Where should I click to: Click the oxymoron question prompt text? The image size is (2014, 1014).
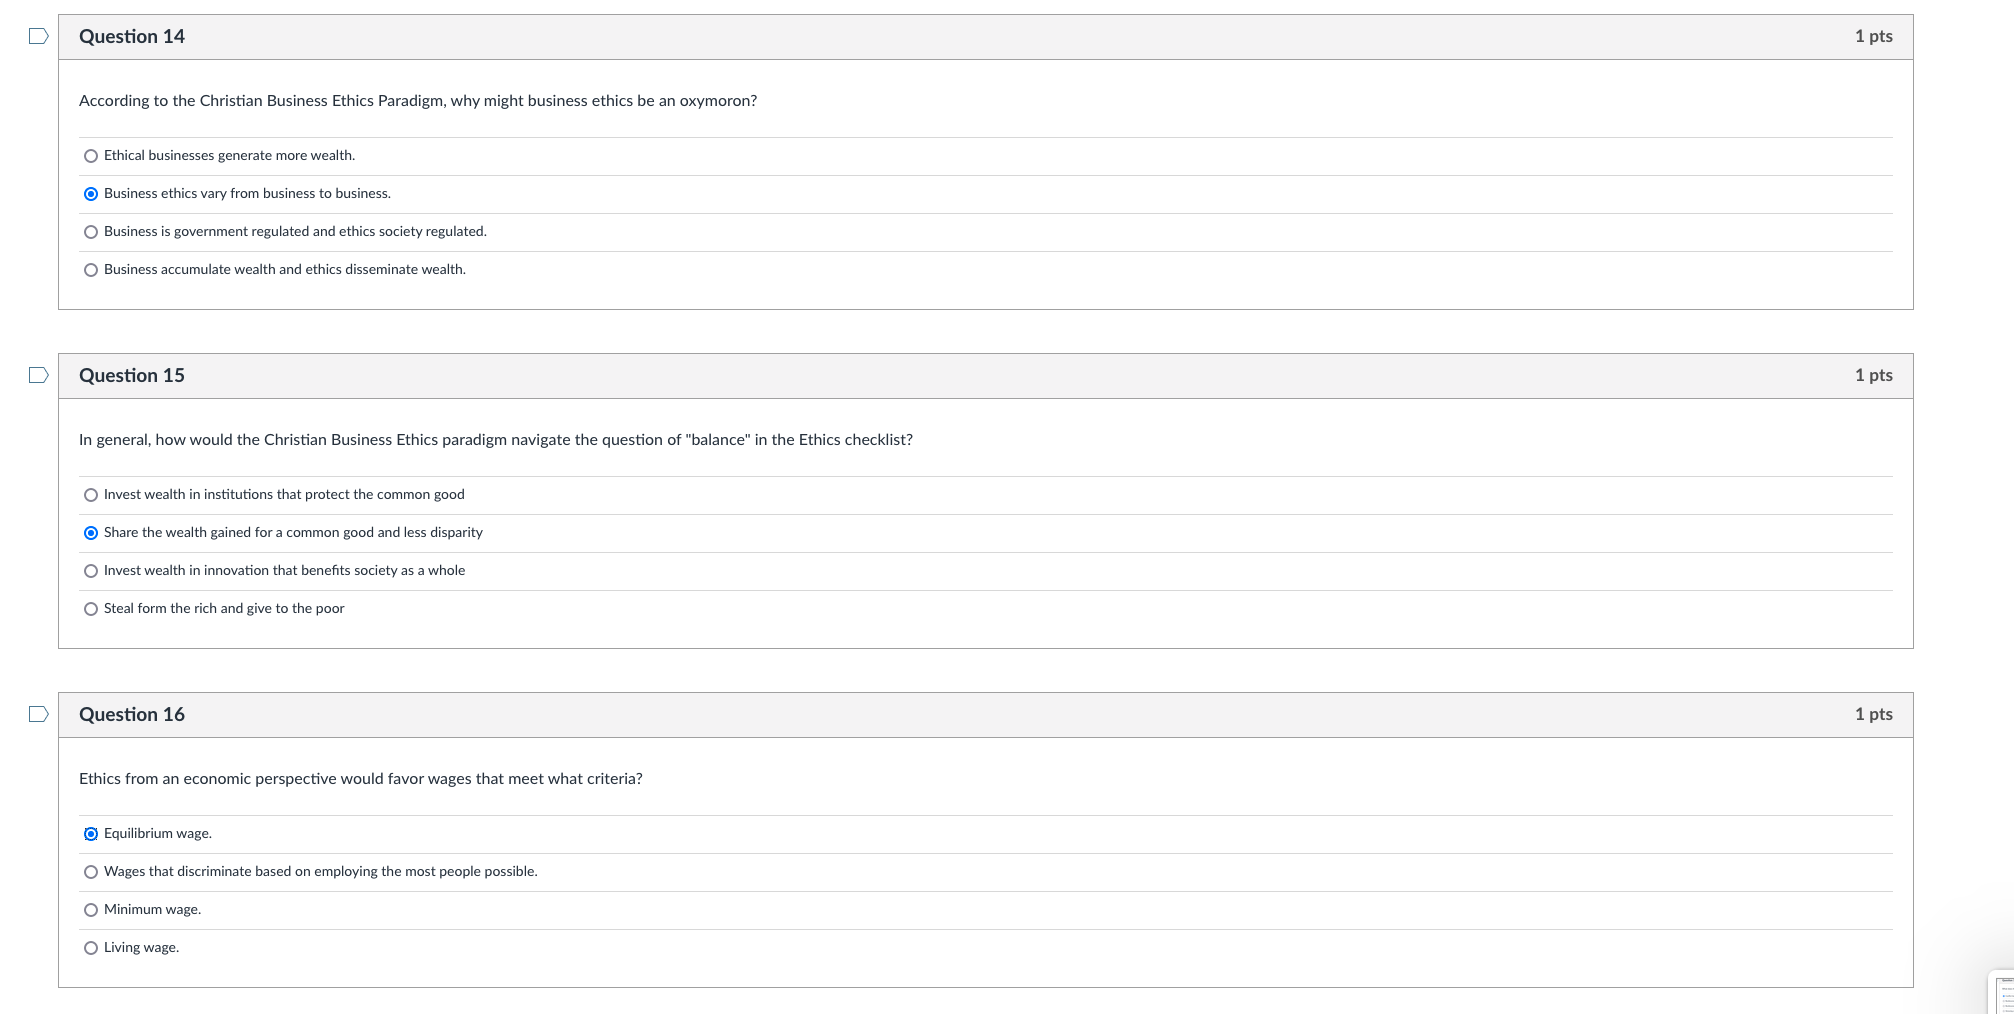coord(418,101)
